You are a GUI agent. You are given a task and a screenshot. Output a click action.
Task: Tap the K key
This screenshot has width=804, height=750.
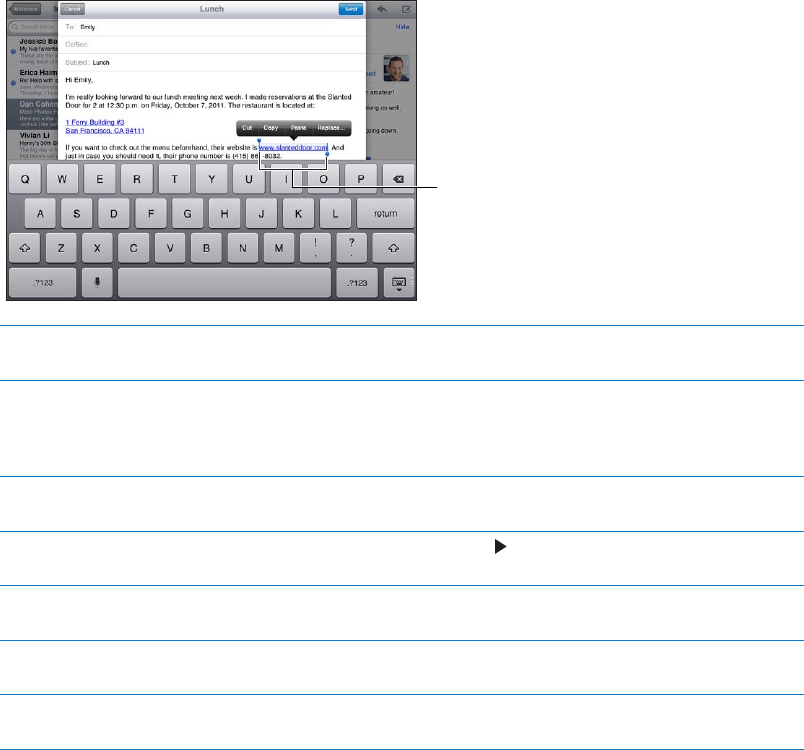(x=298, y=214)
